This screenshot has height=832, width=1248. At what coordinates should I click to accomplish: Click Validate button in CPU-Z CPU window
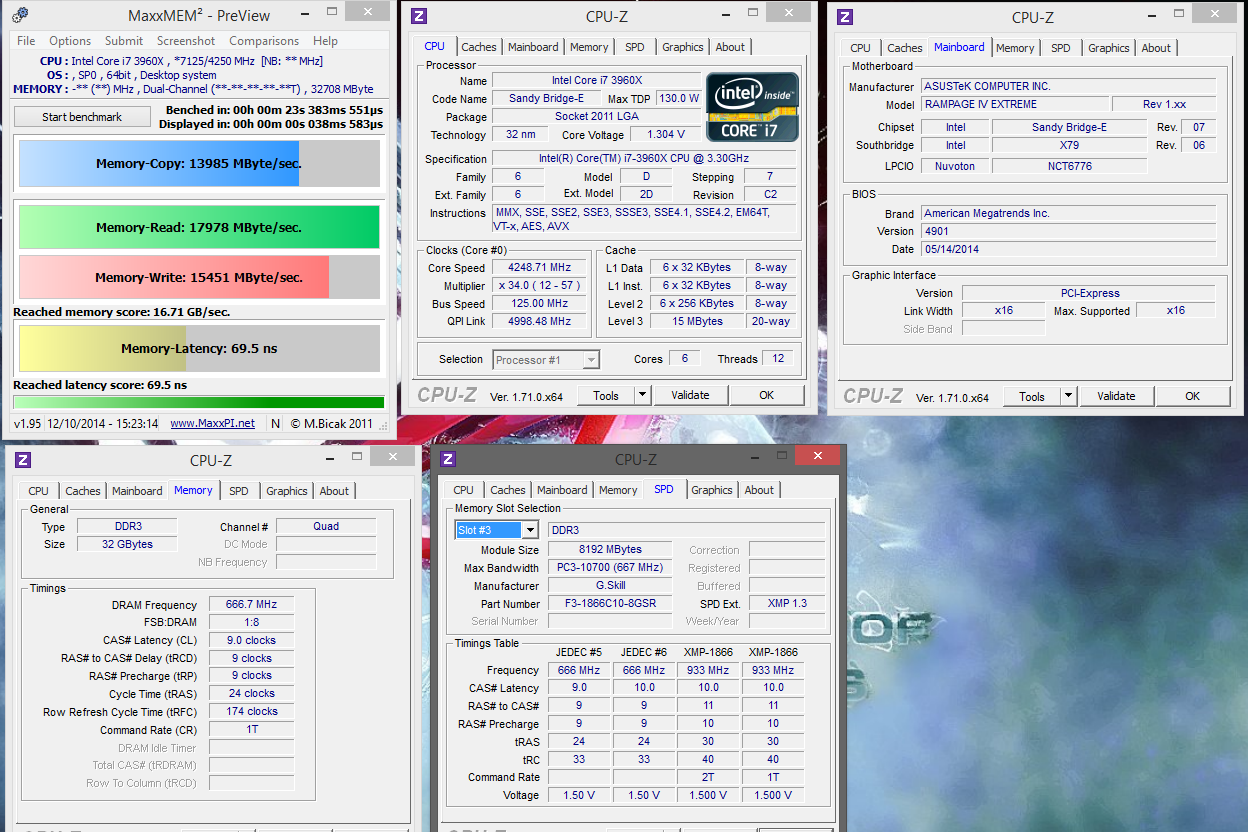tap(690, 395)
